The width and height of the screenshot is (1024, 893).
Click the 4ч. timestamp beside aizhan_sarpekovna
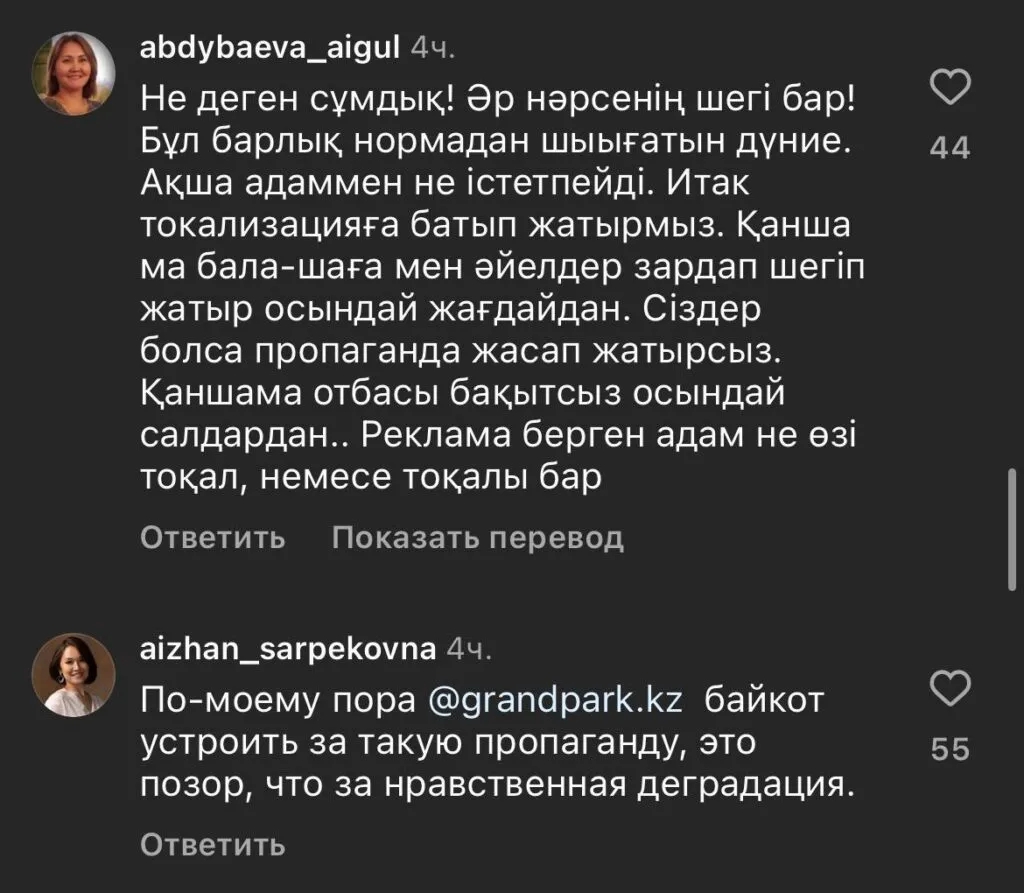[x=469, y=649]
